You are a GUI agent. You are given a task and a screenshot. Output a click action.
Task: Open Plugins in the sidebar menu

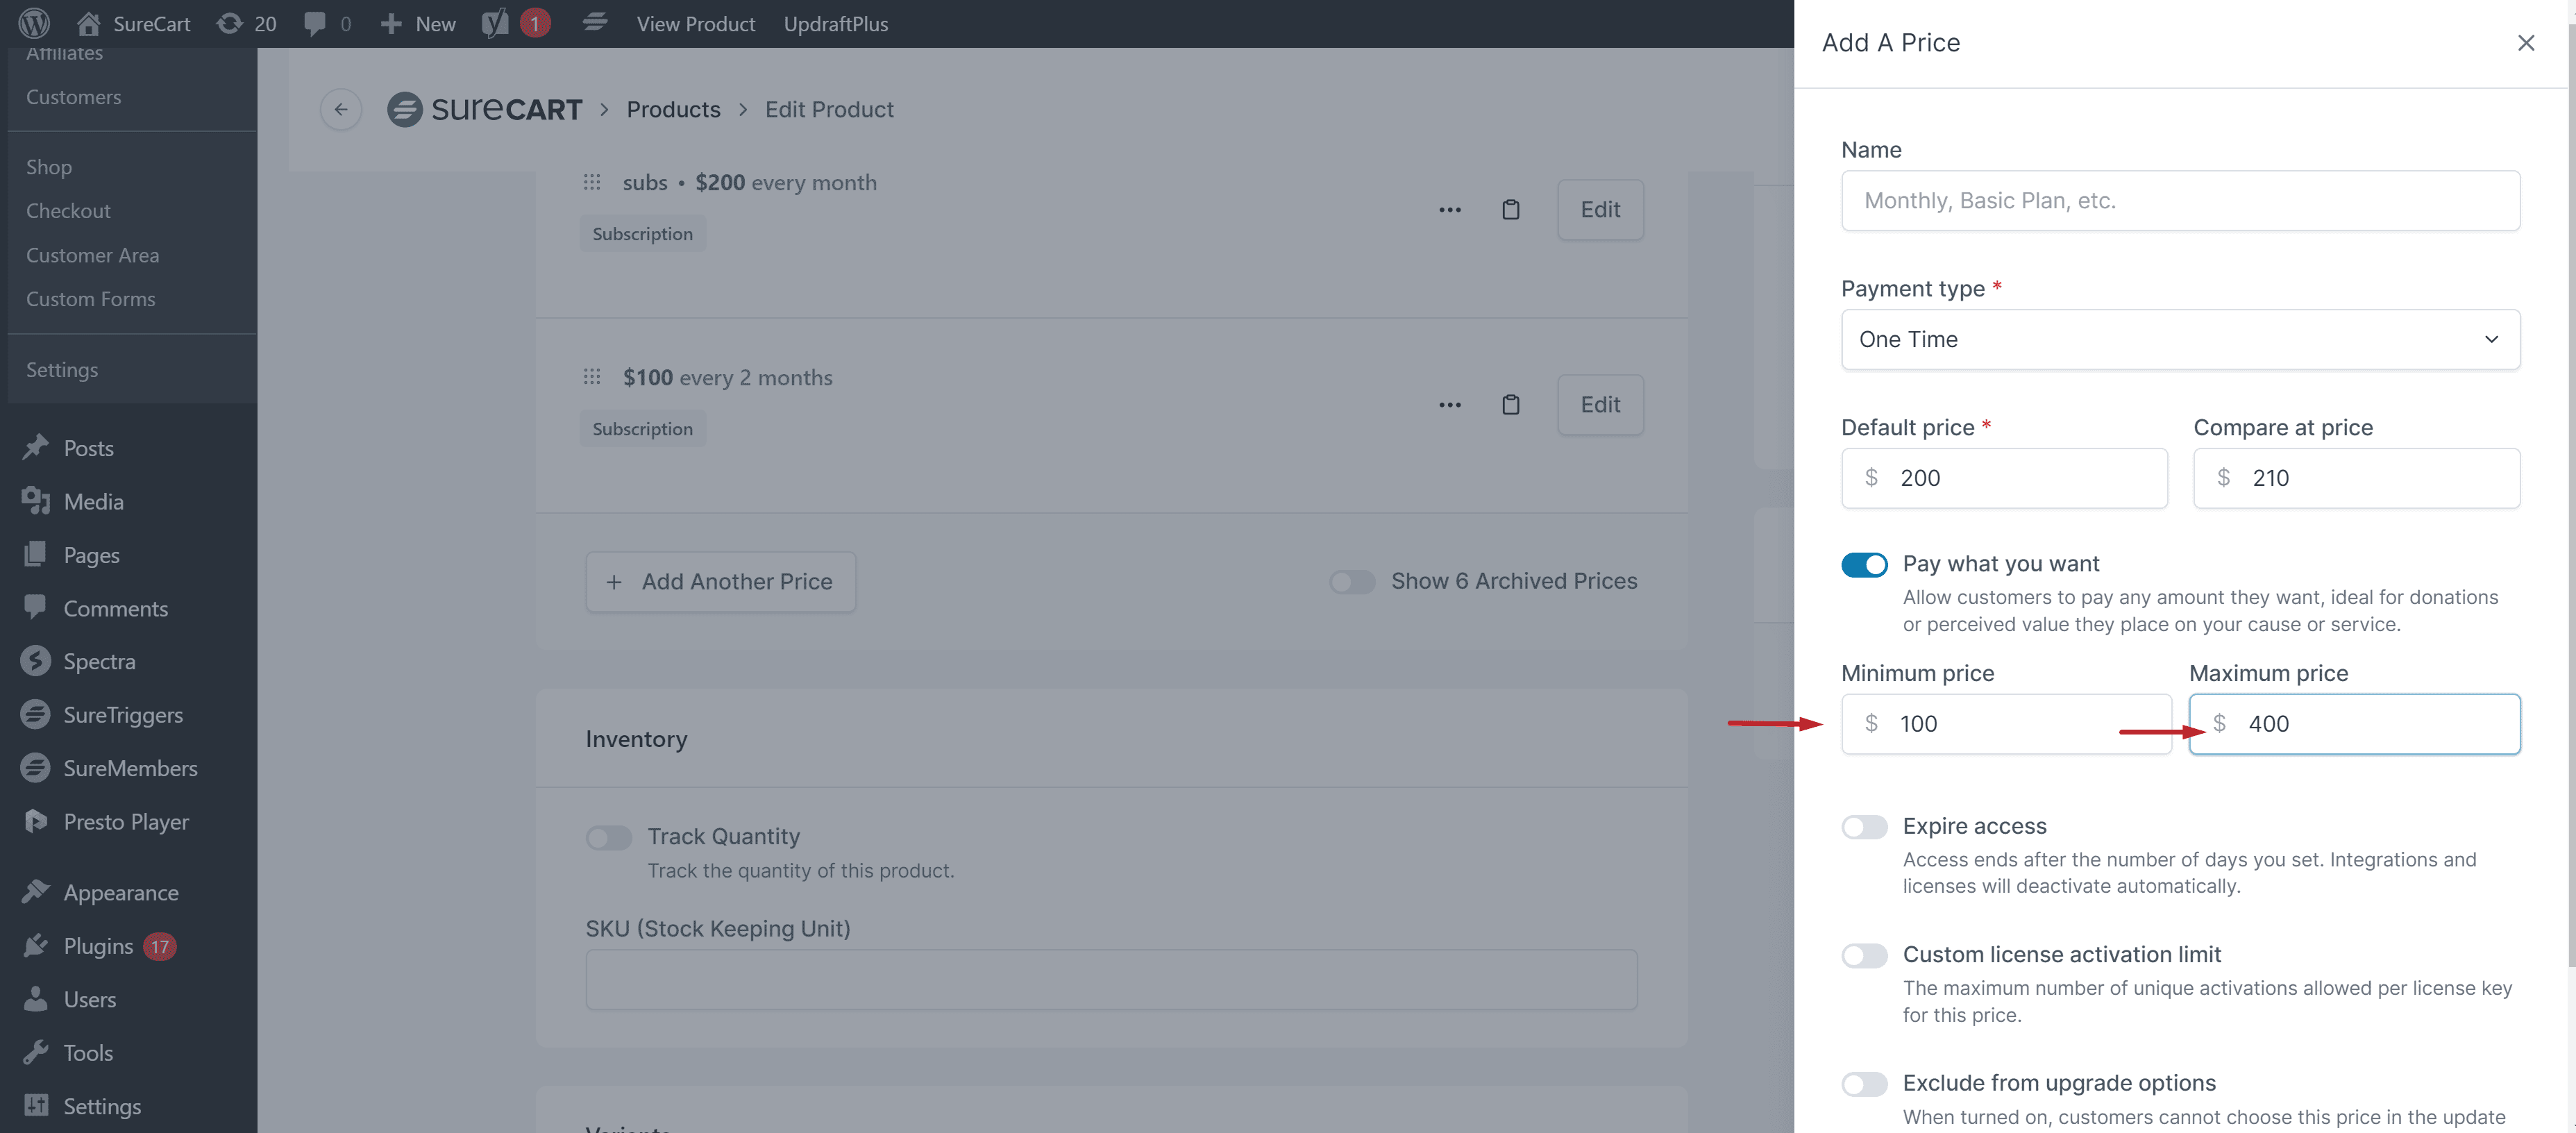98,946
